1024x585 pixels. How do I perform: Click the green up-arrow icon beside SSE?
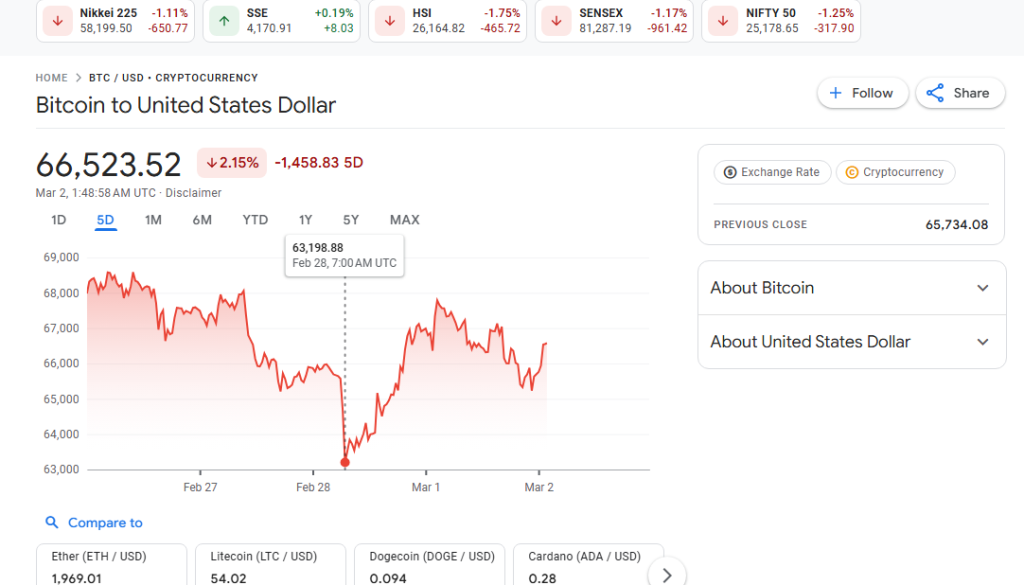[x=222, y=20]
